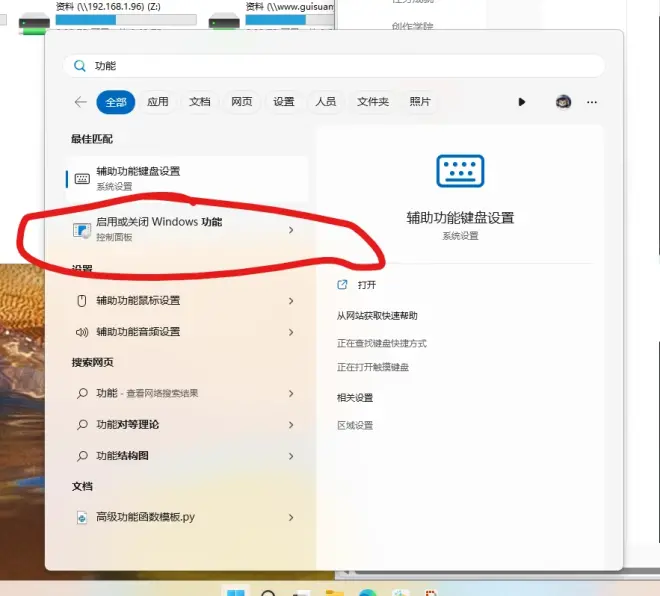Viewport: 660px width, 596px height.
Task: Open the 区域设置 related settings link
Action: pyautogui.click(x=355, y=425)
